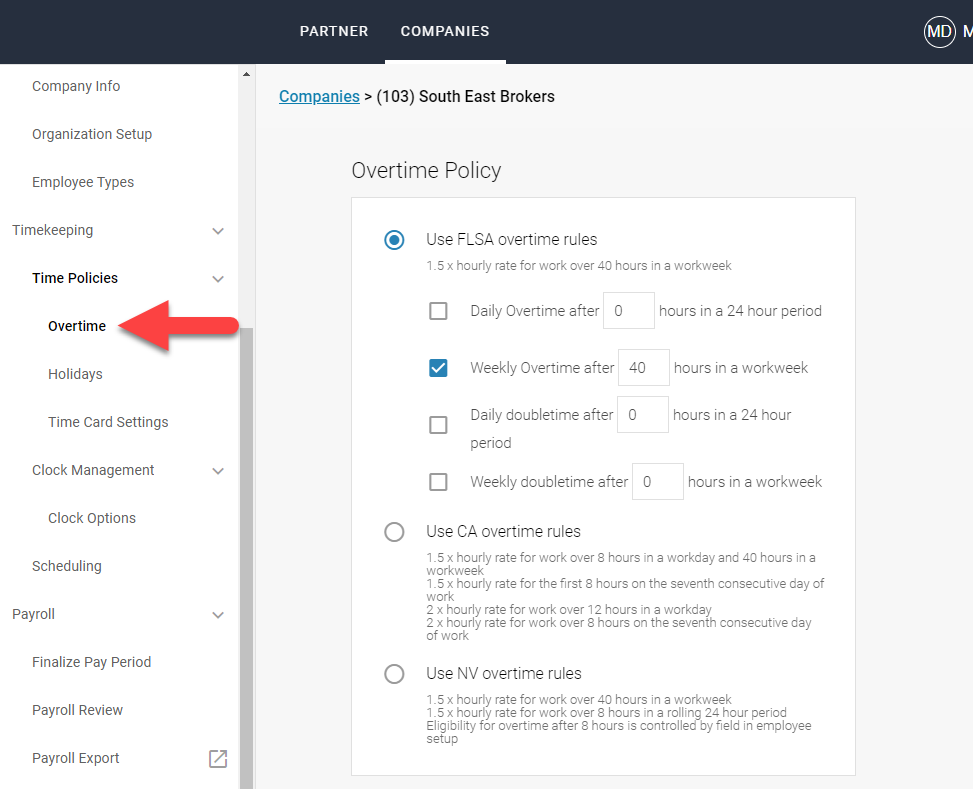Image resolution: width=973 pixels, height=789 pixels.
Task: Check the Daily doubletime option
Action: point(438,424)
